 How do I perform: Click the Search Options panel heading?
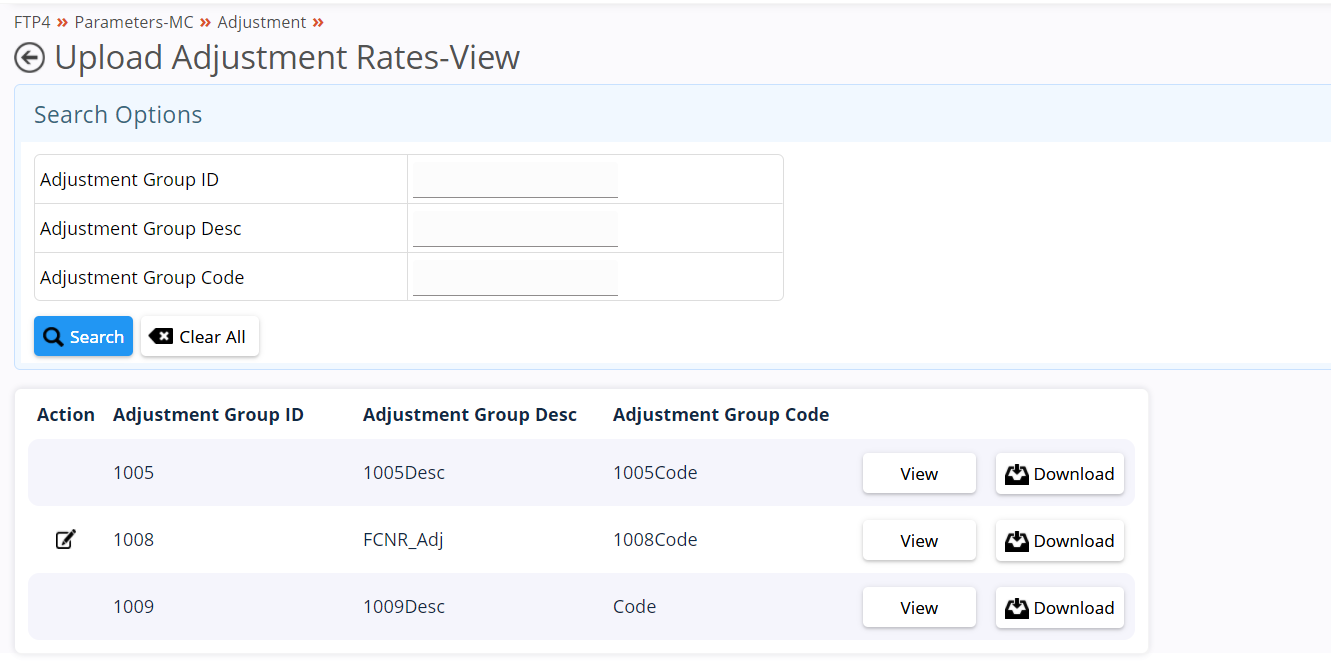tap(118, 115)
